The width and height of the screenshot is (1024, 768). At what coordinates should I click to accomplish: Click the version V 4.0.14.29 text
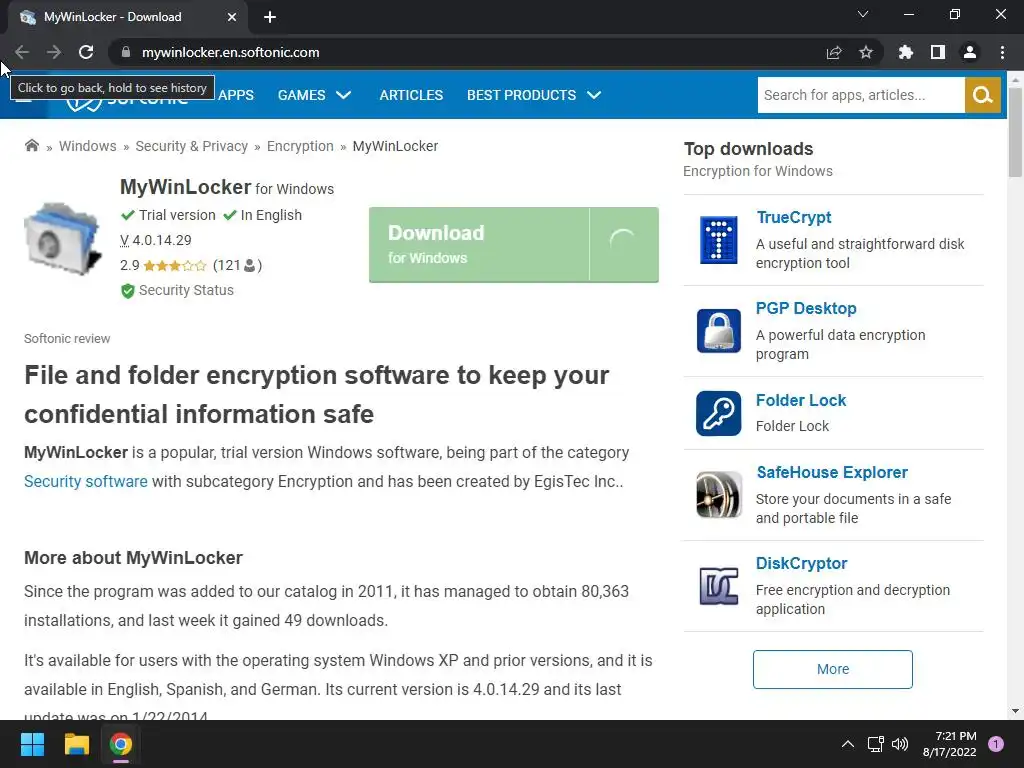coord(155,240)
